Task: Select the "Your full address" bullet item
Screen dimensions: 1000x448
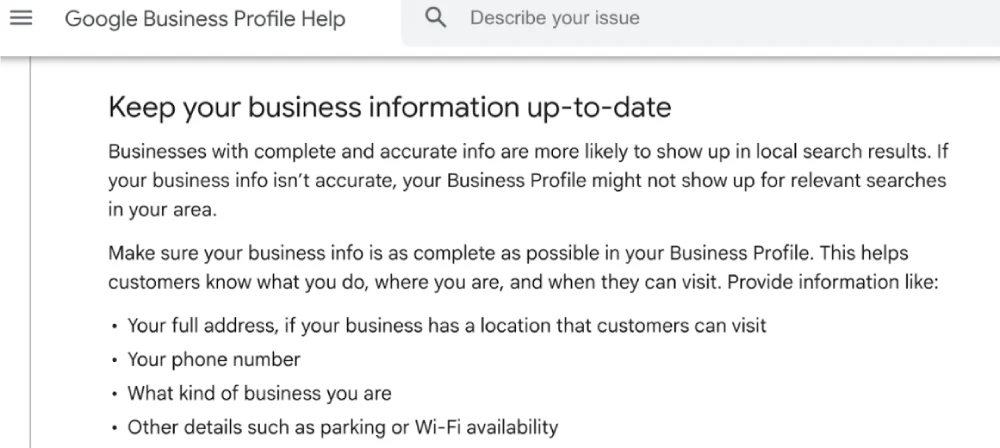Action: [446, 325]
